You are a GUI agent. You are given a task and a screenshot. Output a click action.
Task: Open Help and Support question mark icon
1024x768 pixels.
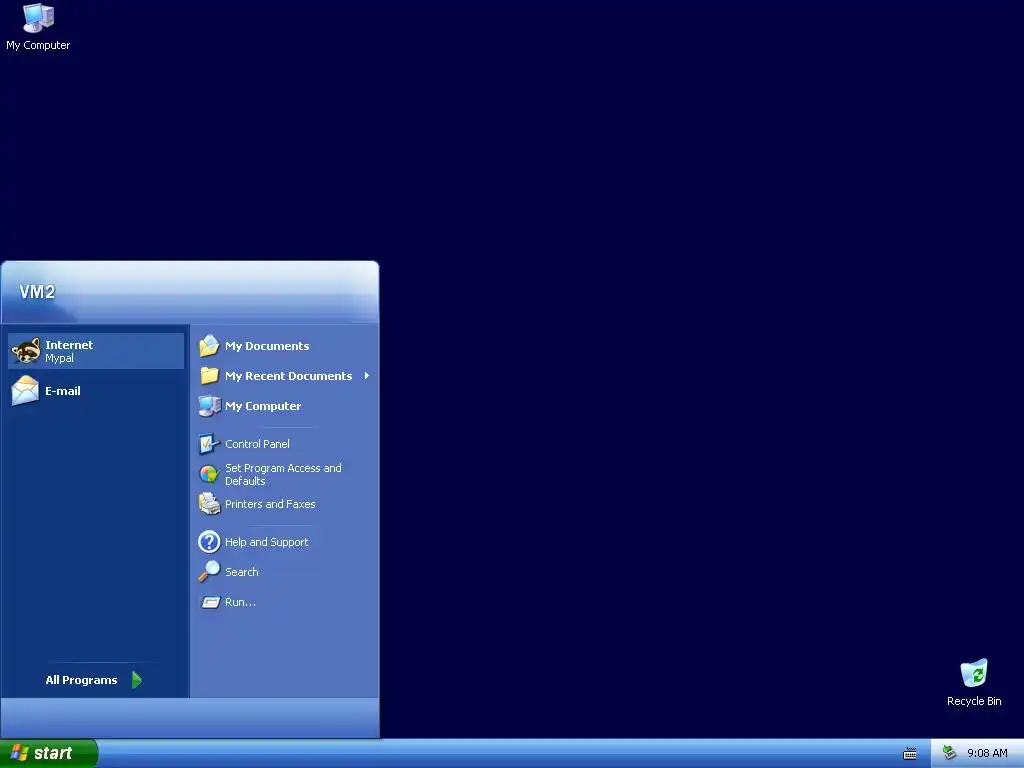(x=209, y=541)
